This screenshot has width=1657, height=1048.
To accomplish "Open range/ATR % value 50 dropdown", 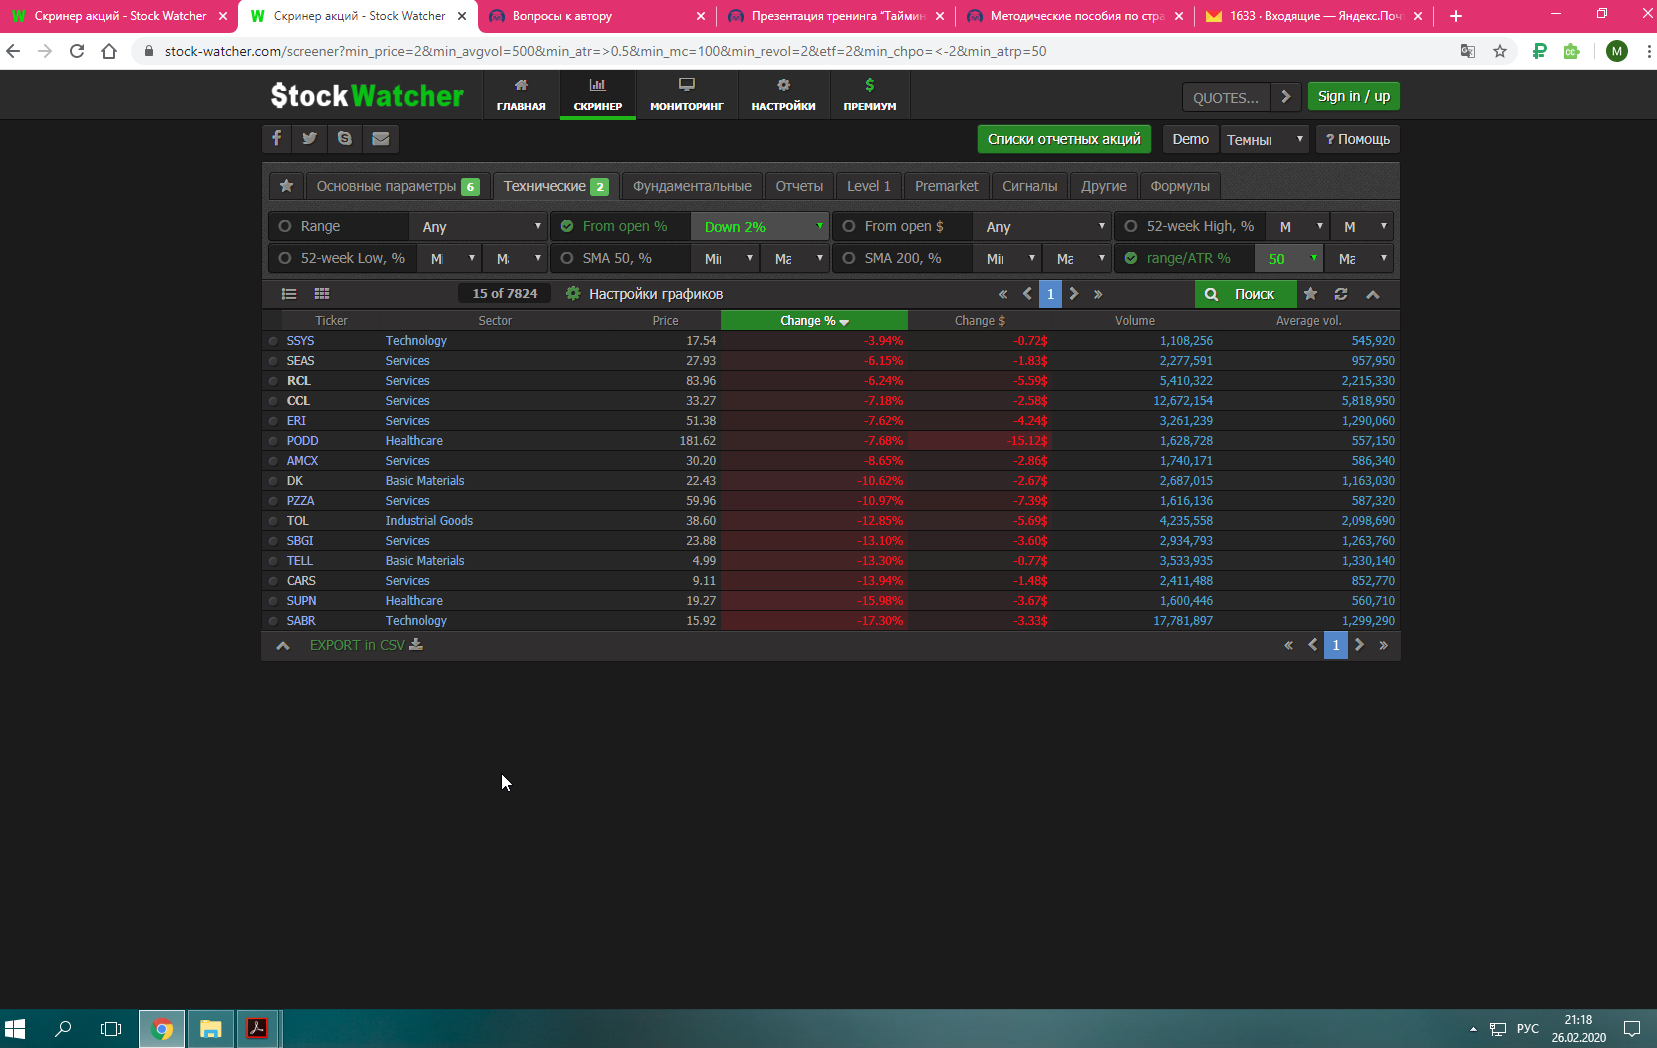I will point(1289,259).
